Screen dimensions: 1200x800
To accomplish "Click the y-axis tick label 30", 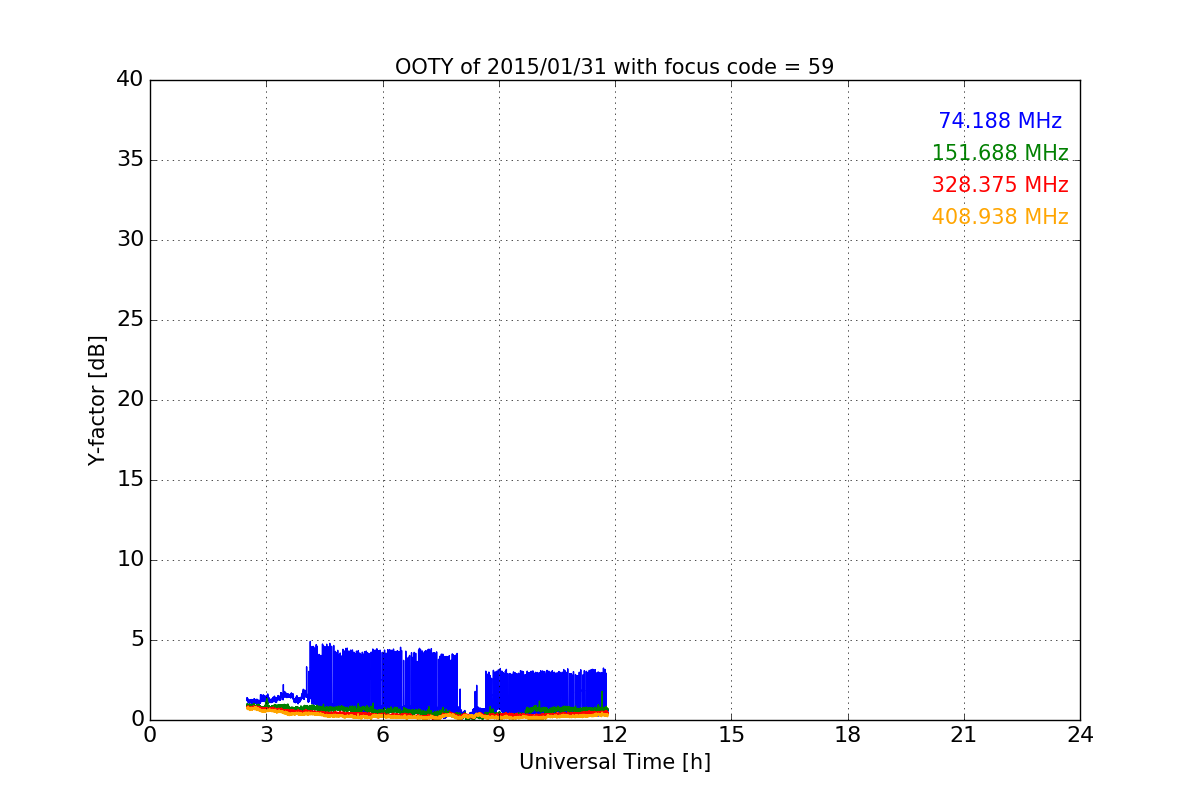I will click(130, 240).
